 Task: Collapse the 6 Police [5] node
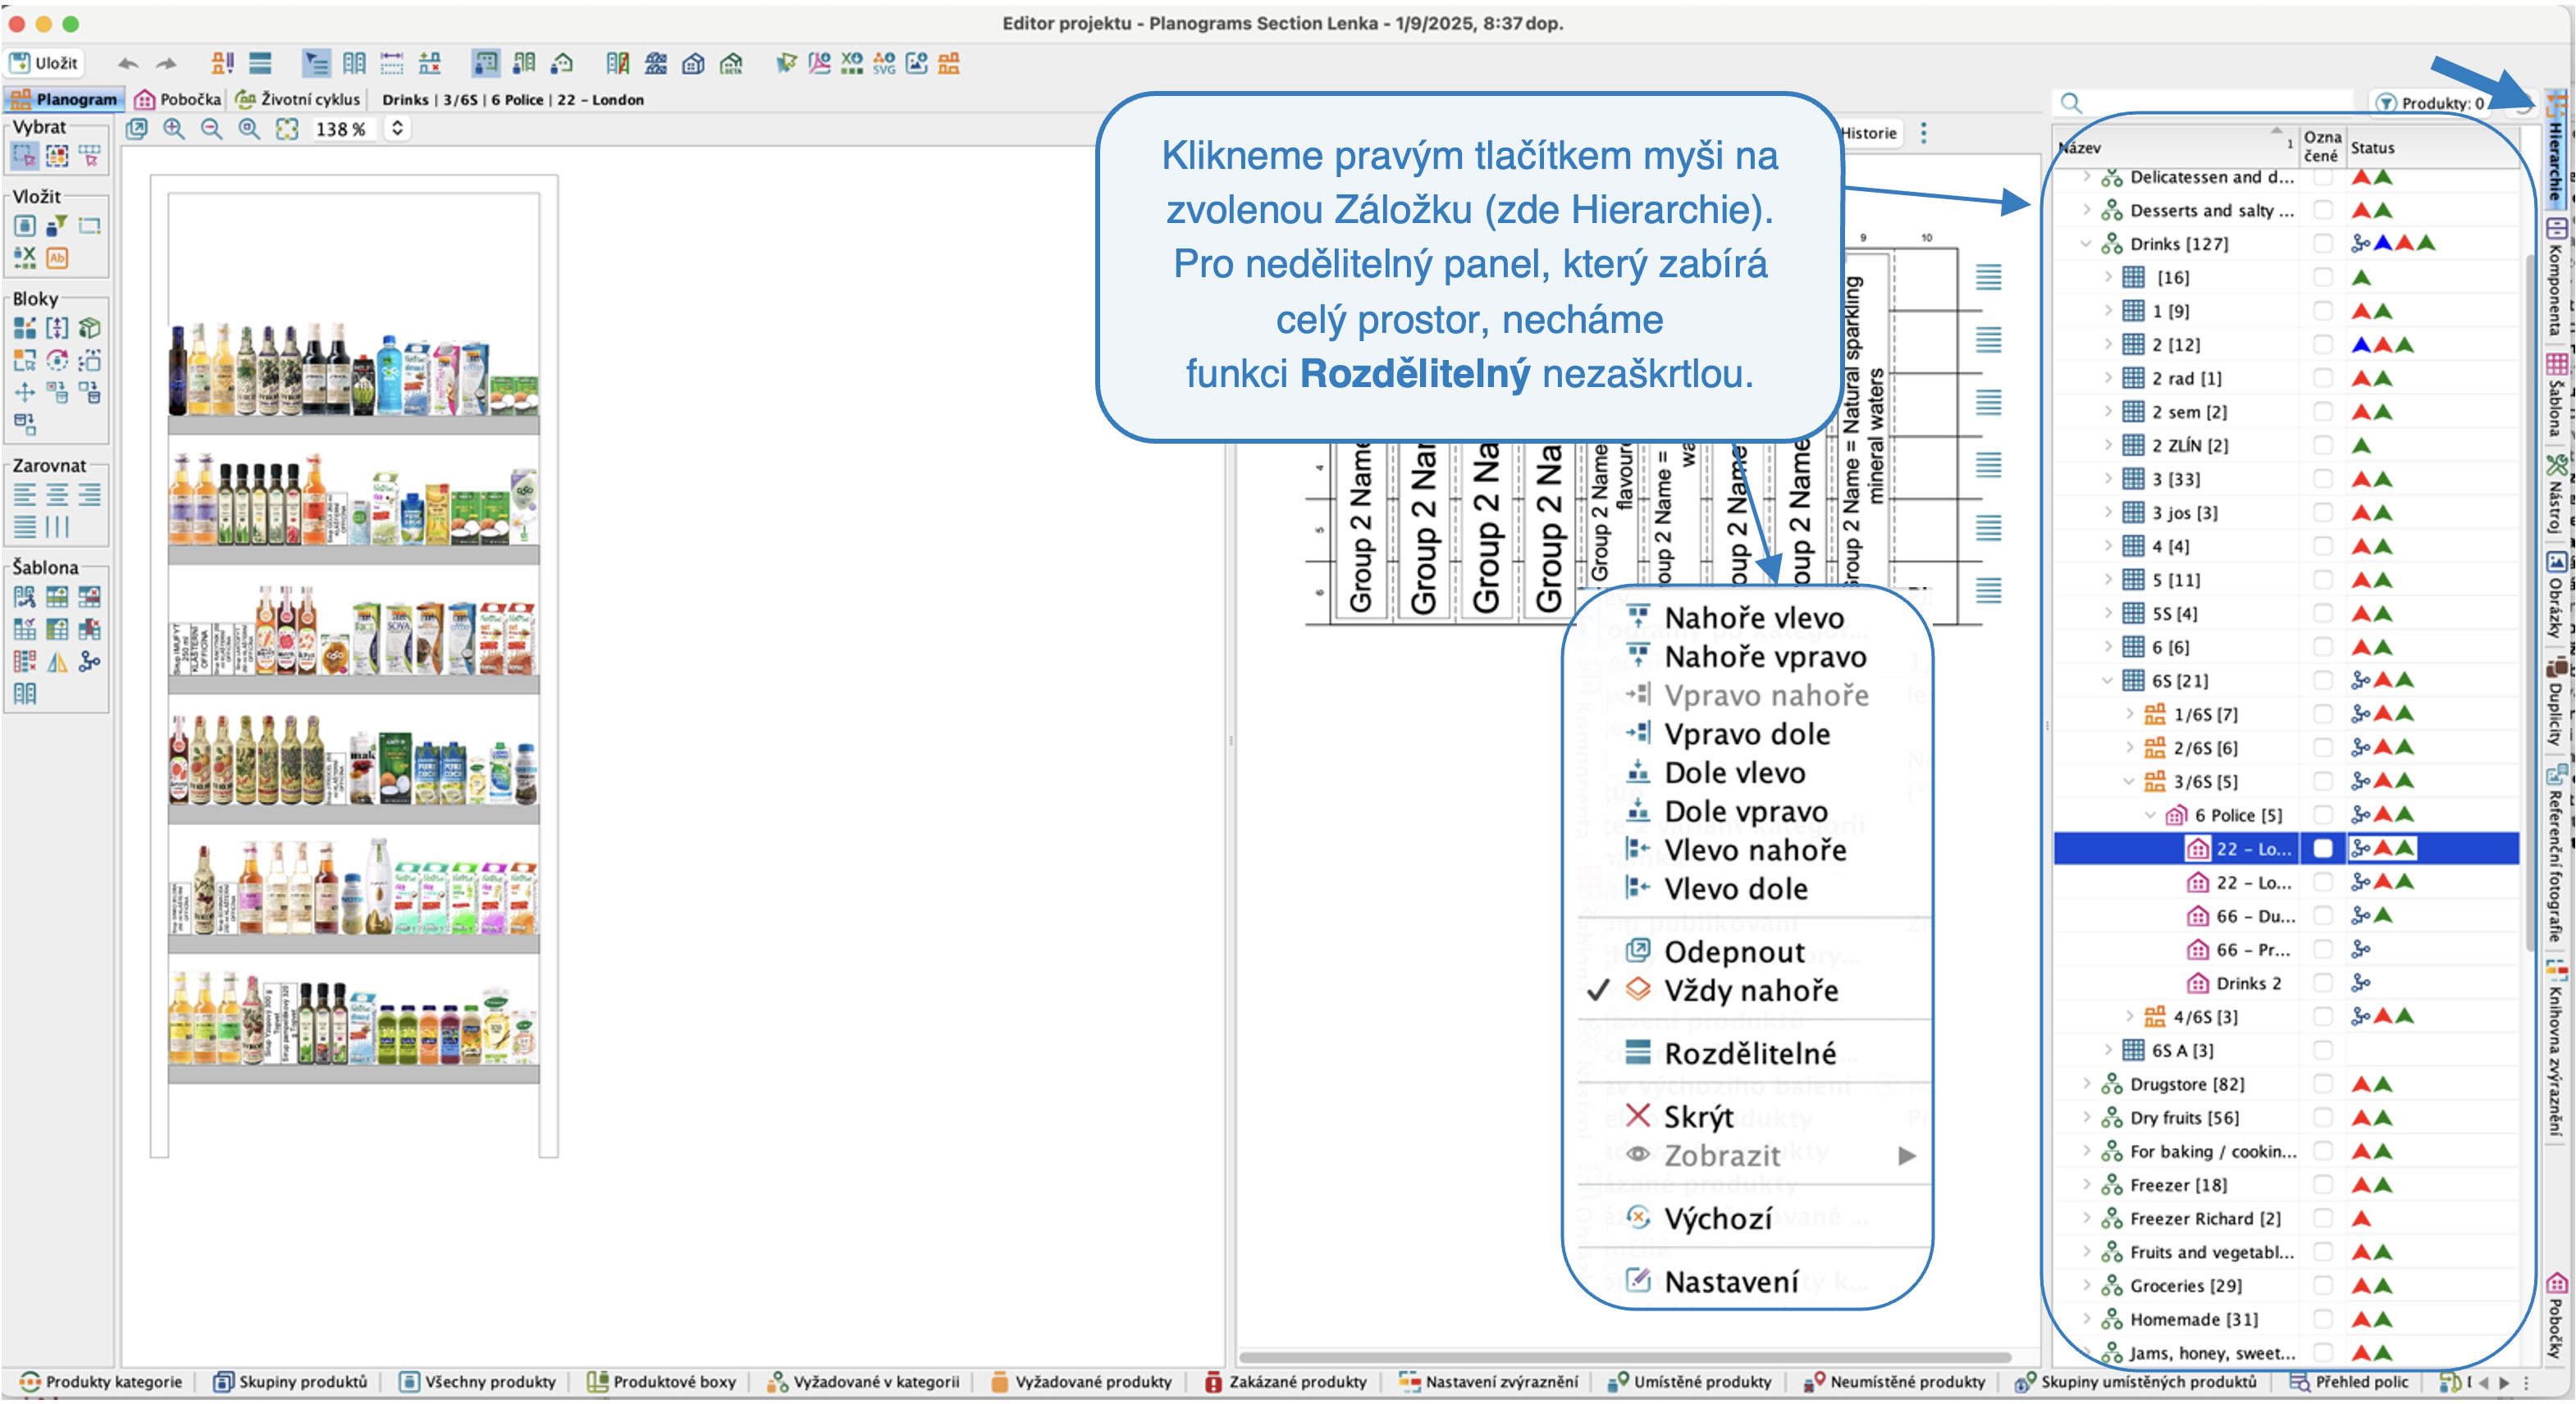click(2151, 815)
